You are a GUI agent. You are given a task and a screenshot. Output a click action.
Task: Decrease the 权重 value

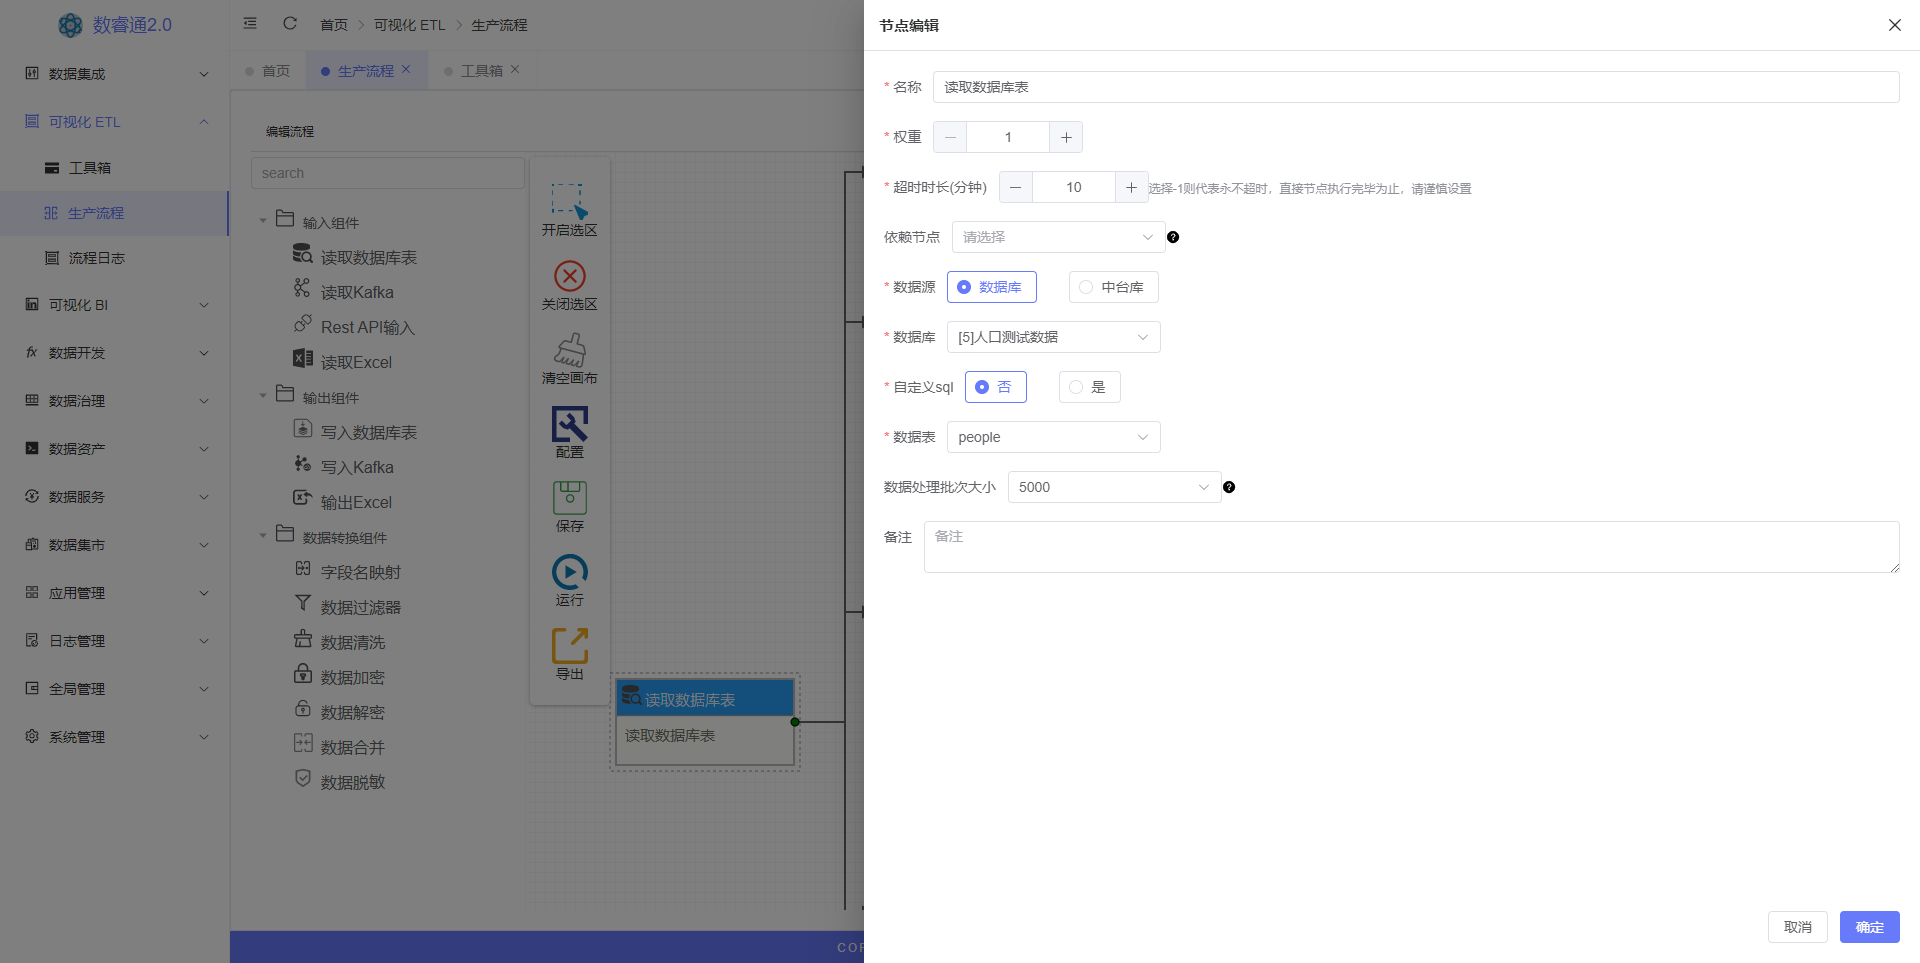tap(950, 137)
